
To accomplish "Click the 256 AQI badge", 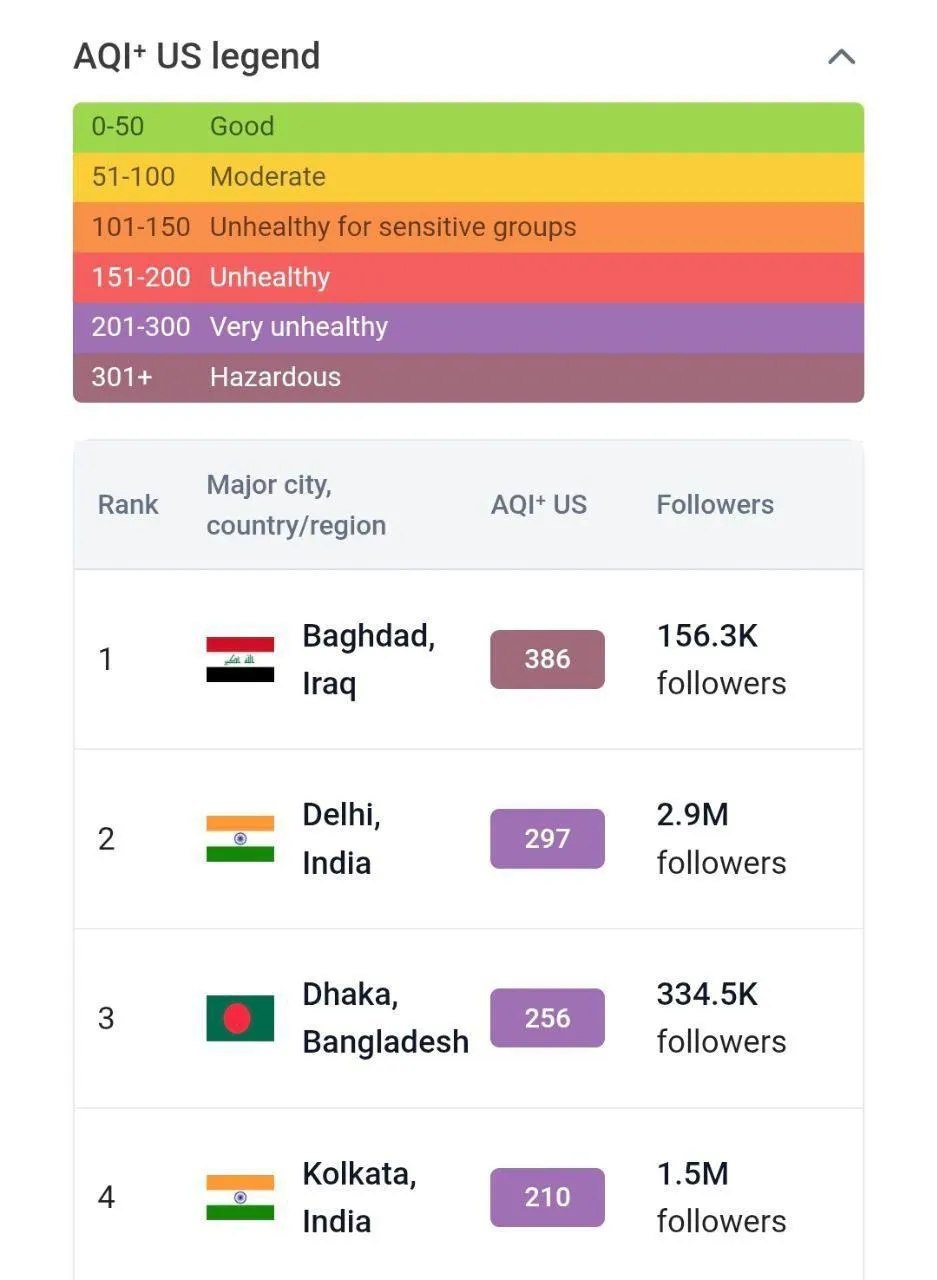I will pos(547,1018).
